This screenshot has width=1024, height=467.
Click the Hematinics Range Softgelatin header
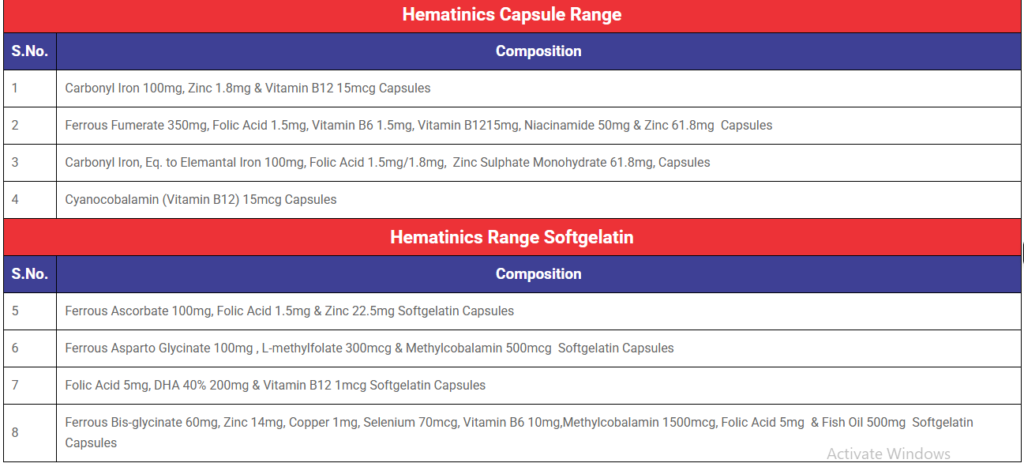(512, 237)
